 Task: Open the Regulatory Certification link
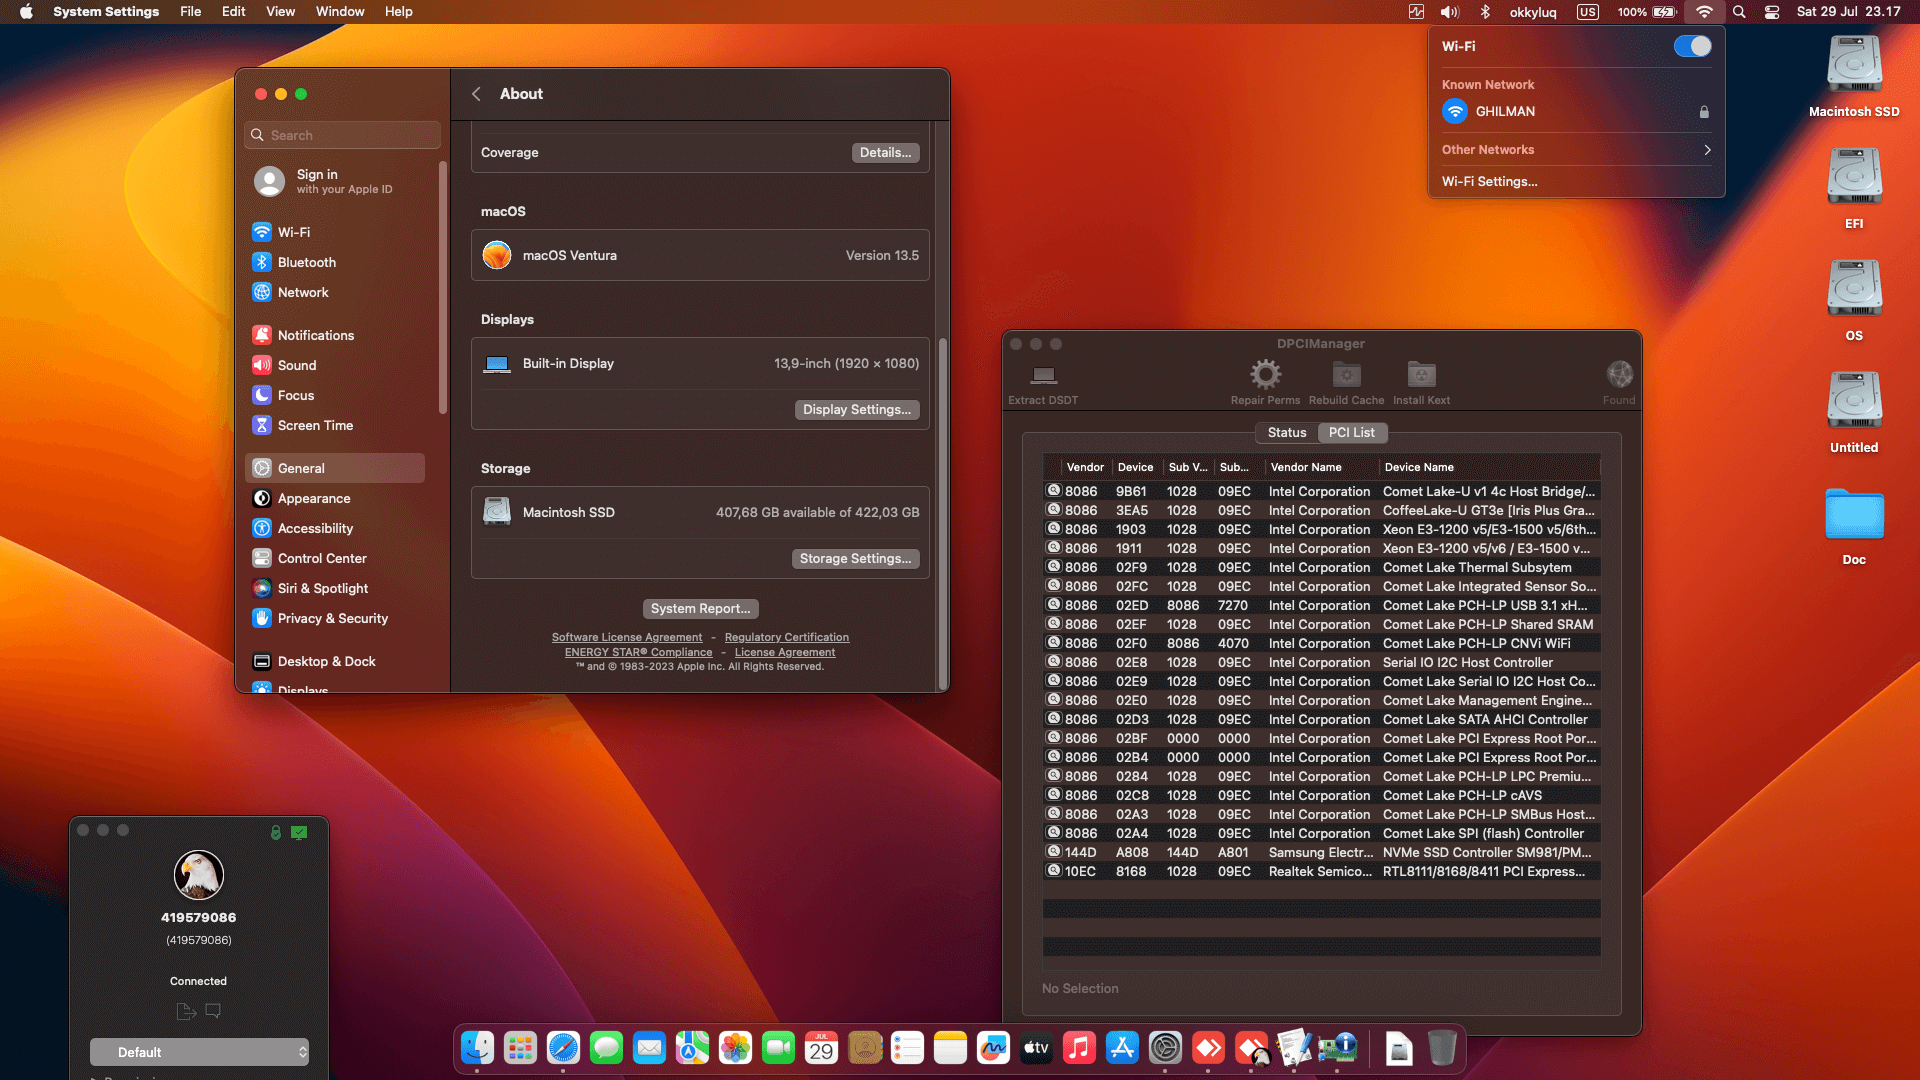click(787, 637)
